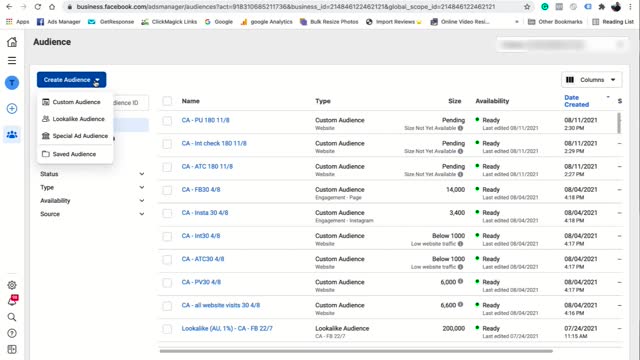
Task: Open the notifications bell icon
Action: [x=12, y=301]
